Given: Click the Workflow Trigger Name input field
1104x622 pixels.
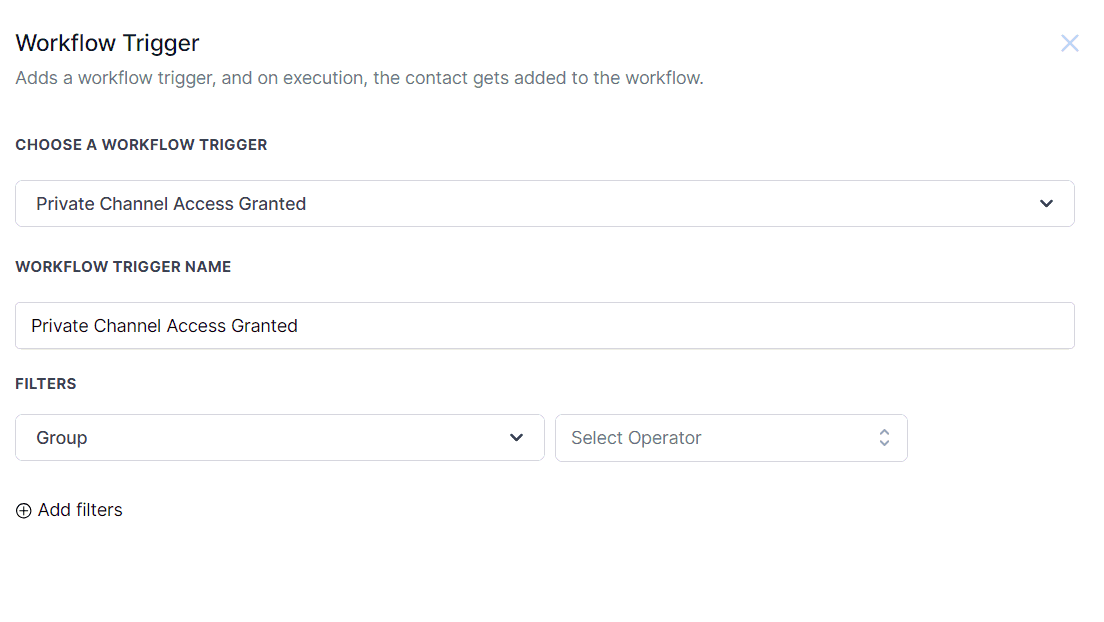Looking at the screenshot, I should 544,326.
